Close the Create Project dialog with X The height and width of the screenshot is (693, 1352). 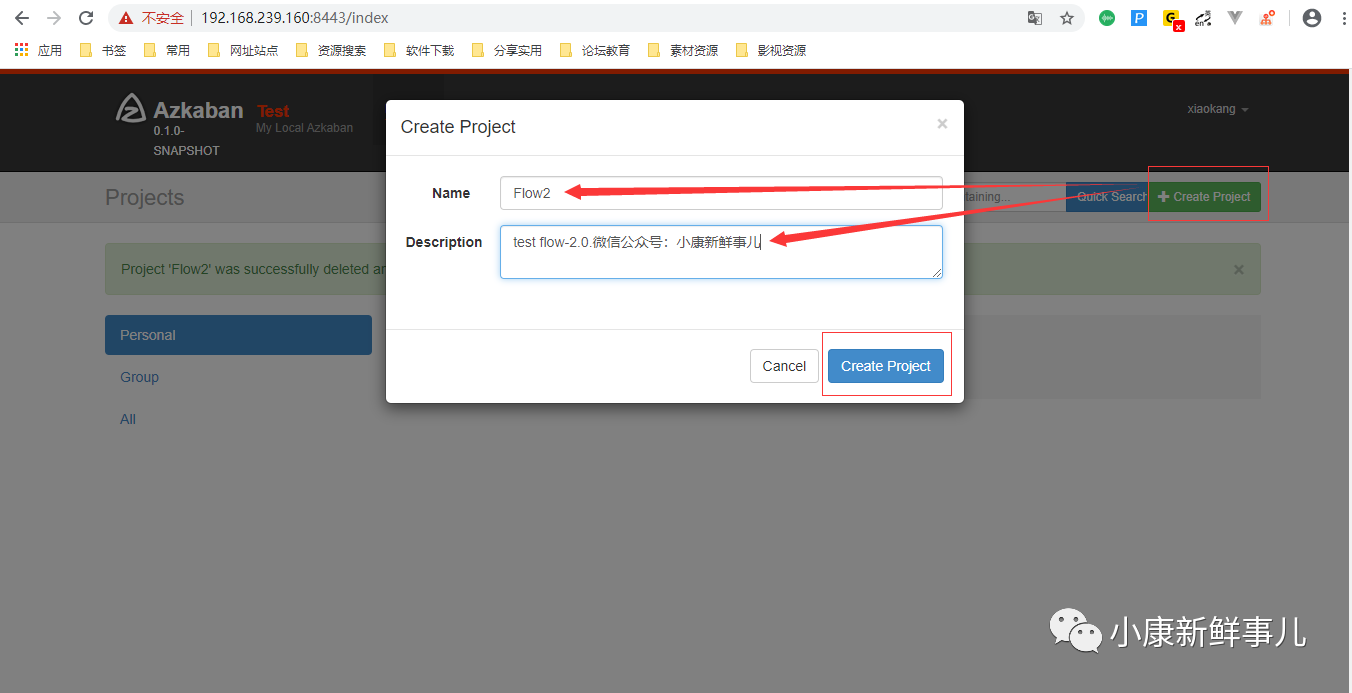[942, 124]
